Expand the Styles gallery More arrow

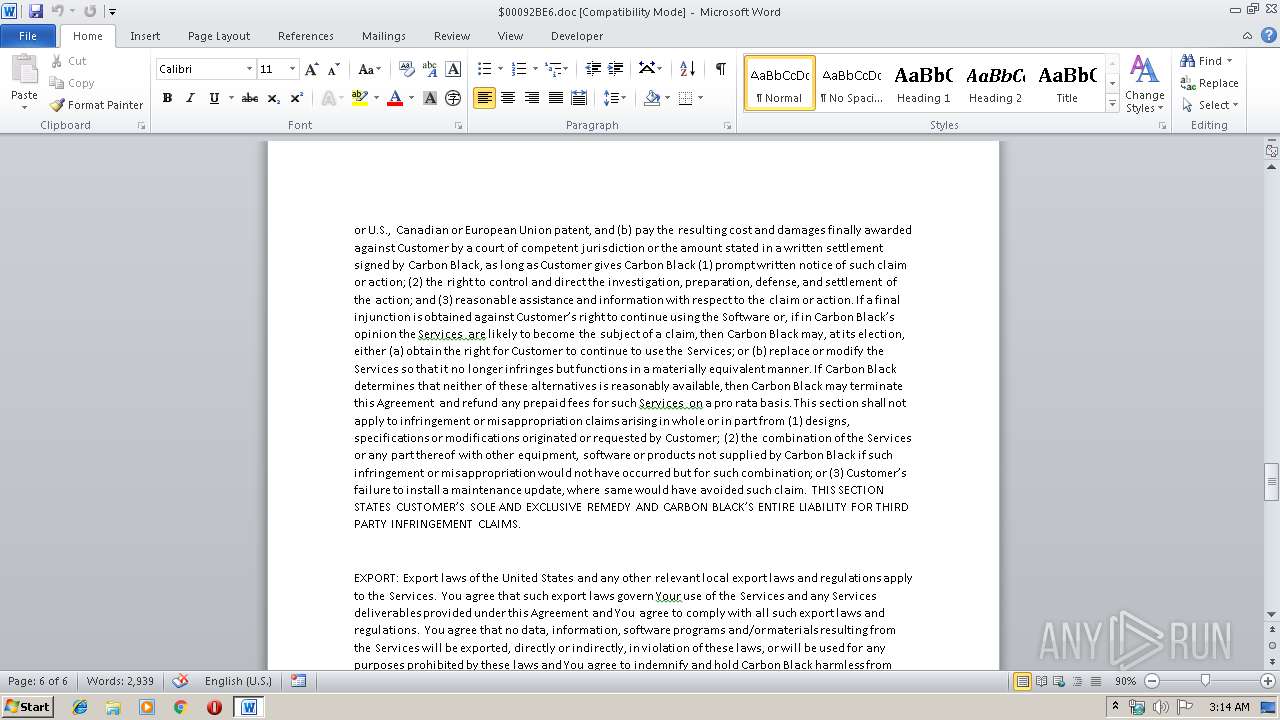(x=1112, y=103)
